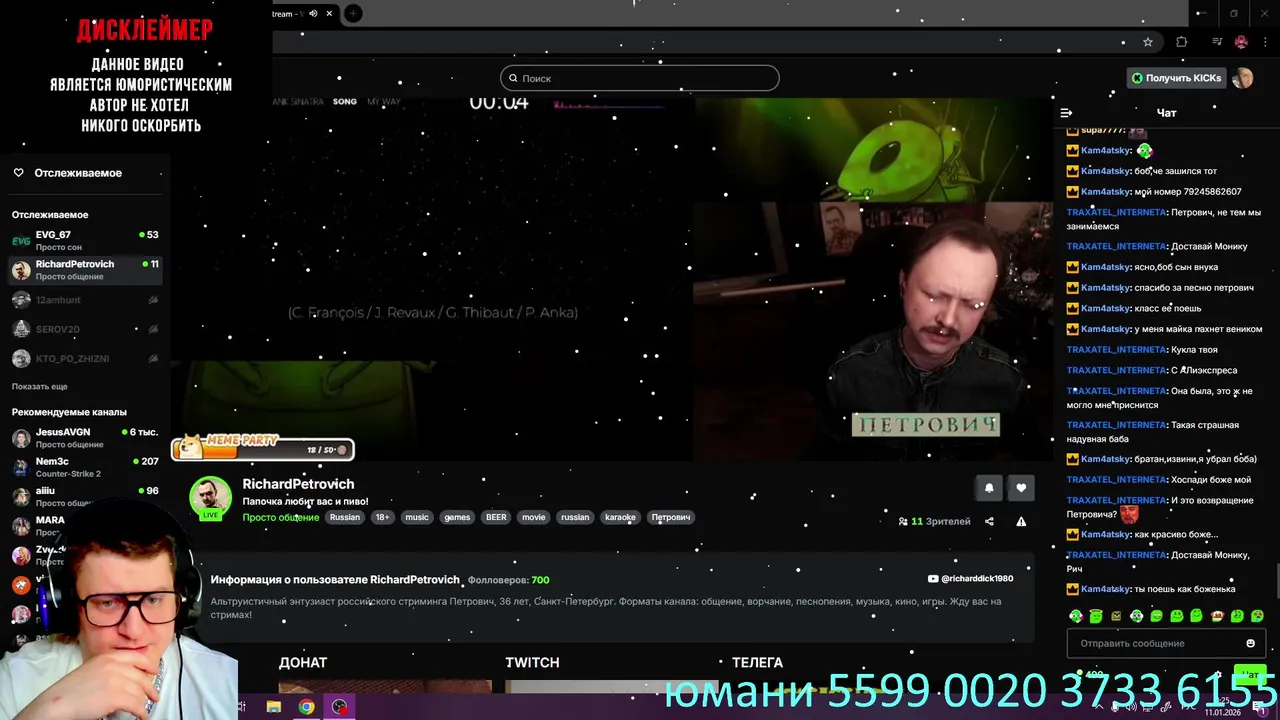Select the 18+ tag
The image size is (1280, 720).
382,517
